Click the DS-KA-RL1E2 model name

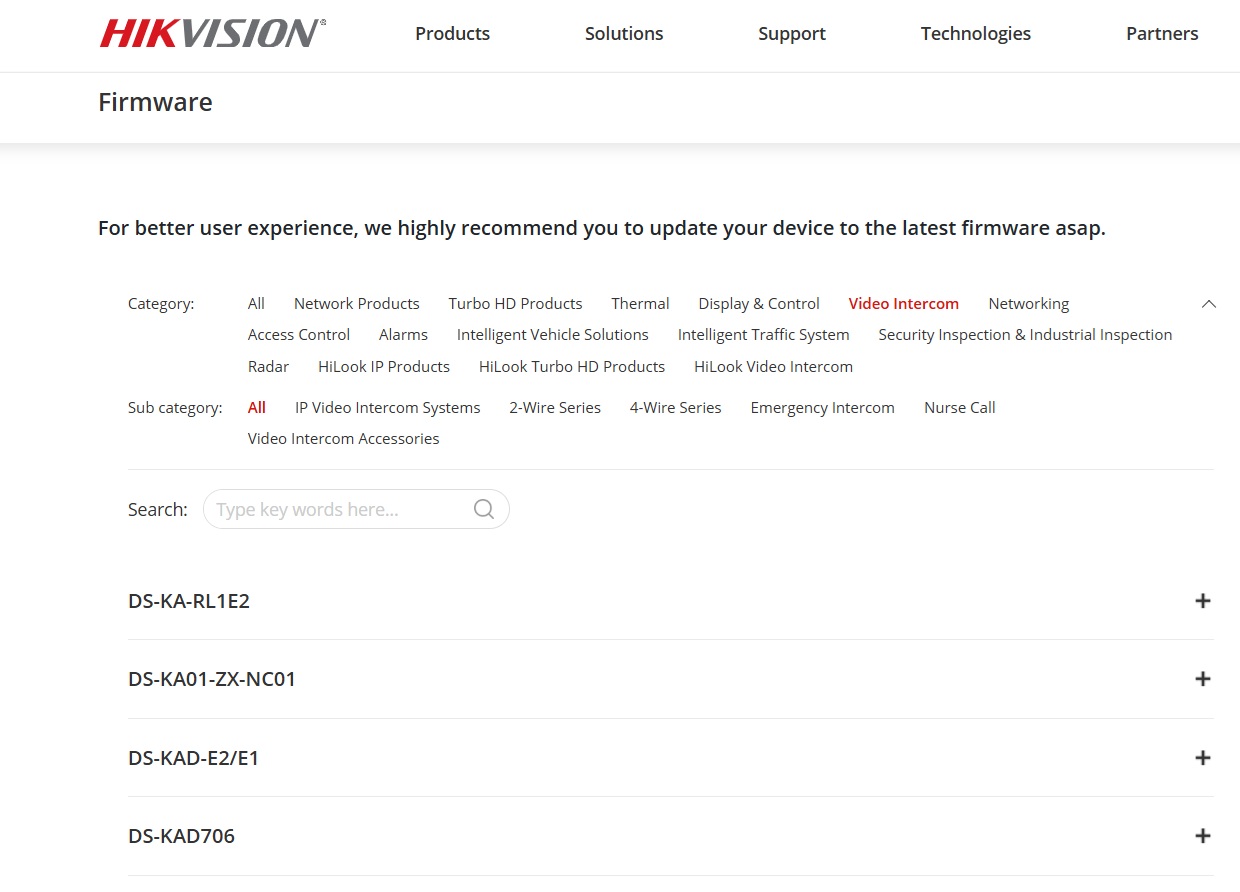pos(189,601)
